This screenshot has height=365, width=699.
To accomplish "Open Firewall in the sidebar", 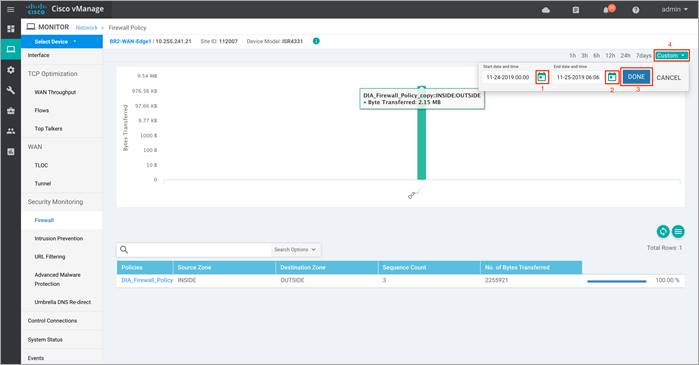I will (44, 220).
